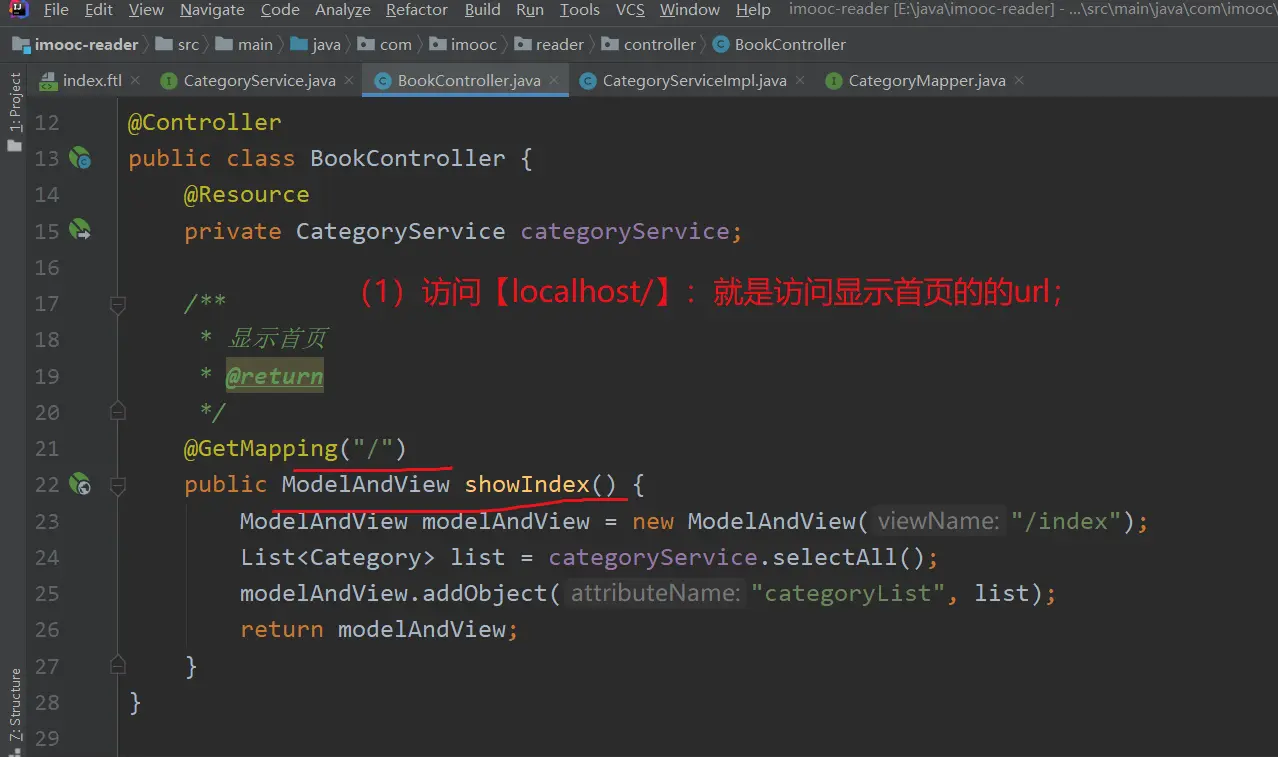The image size is (1278, 757).
Task: Click fold end marker on line 27
Action: [x=117, y=665]
